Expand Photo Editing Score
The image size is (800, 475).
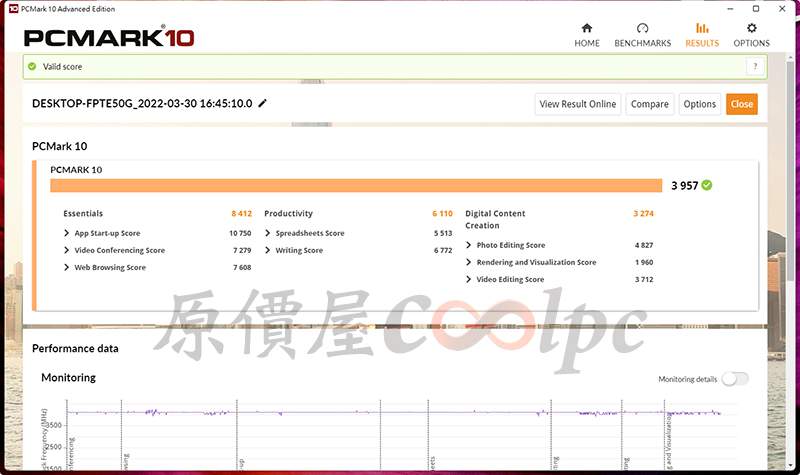click(468, 245)
